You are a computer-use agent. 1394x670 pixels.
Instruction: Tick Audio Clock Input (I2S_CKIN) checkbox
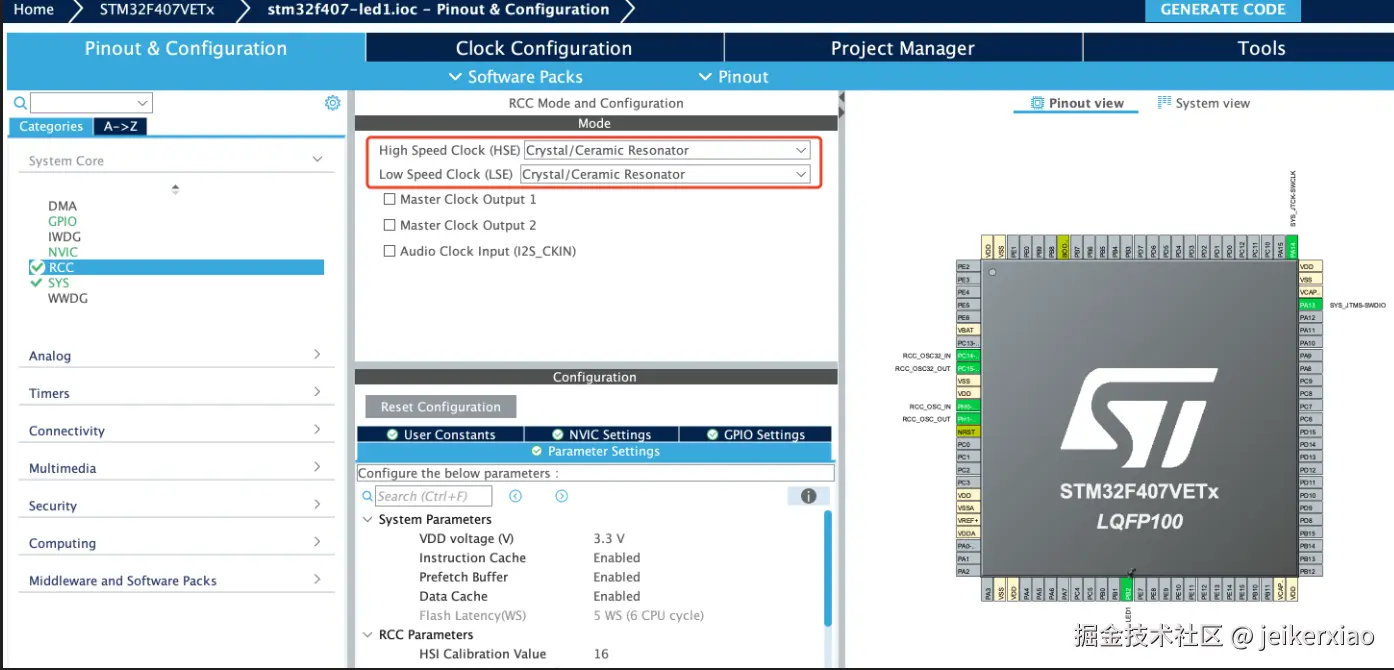click(x=390, y=251)
